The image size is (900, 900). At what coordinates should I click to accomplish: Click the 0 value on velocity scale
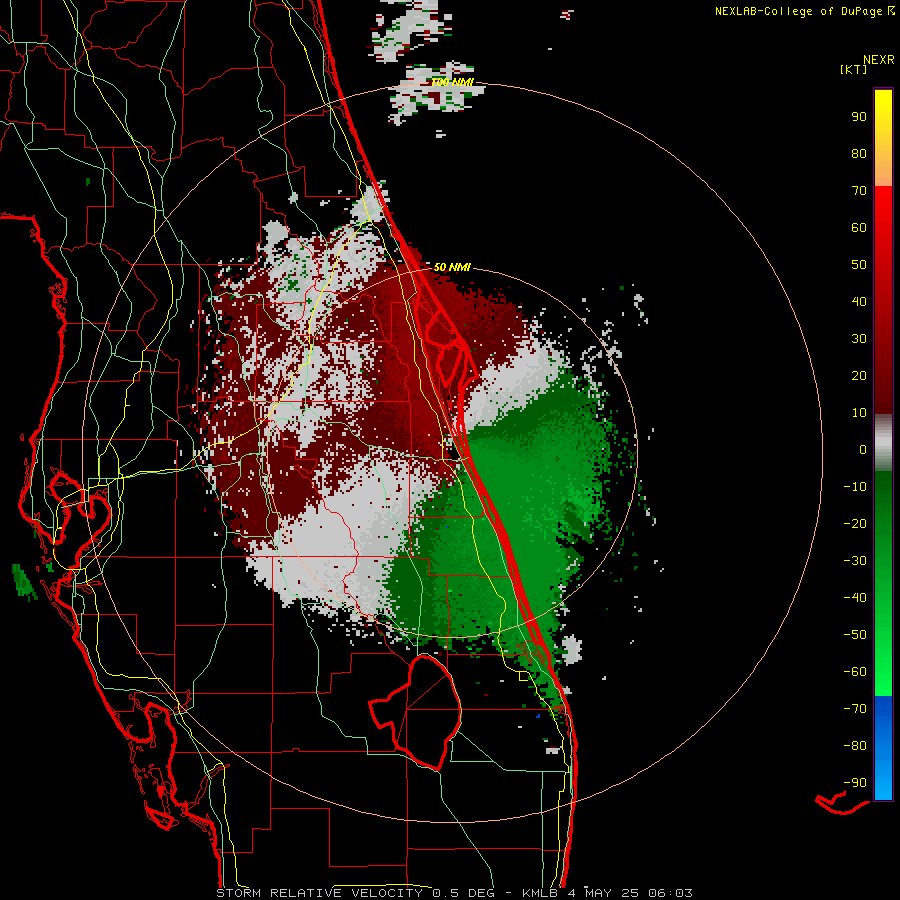(863, 450)
